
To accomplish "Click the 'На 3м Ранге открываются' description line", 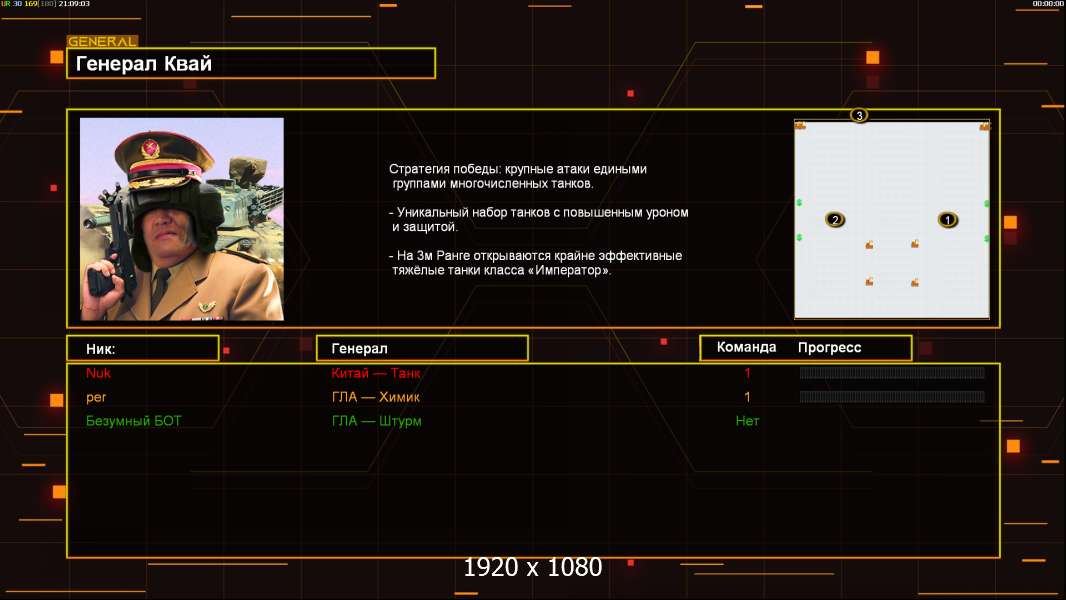I will point(536,263).
